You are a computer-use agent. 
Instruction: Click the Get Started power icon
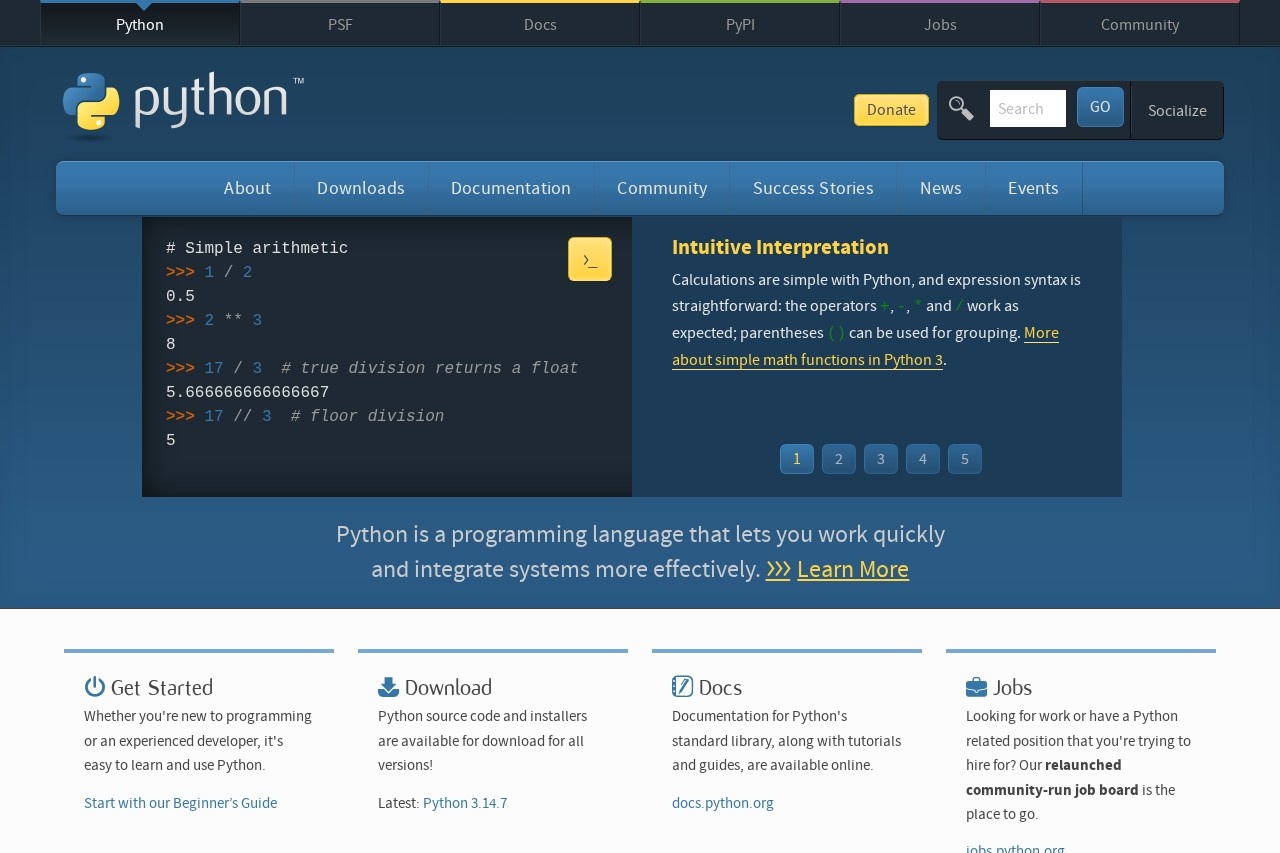[x=95, y=687]
